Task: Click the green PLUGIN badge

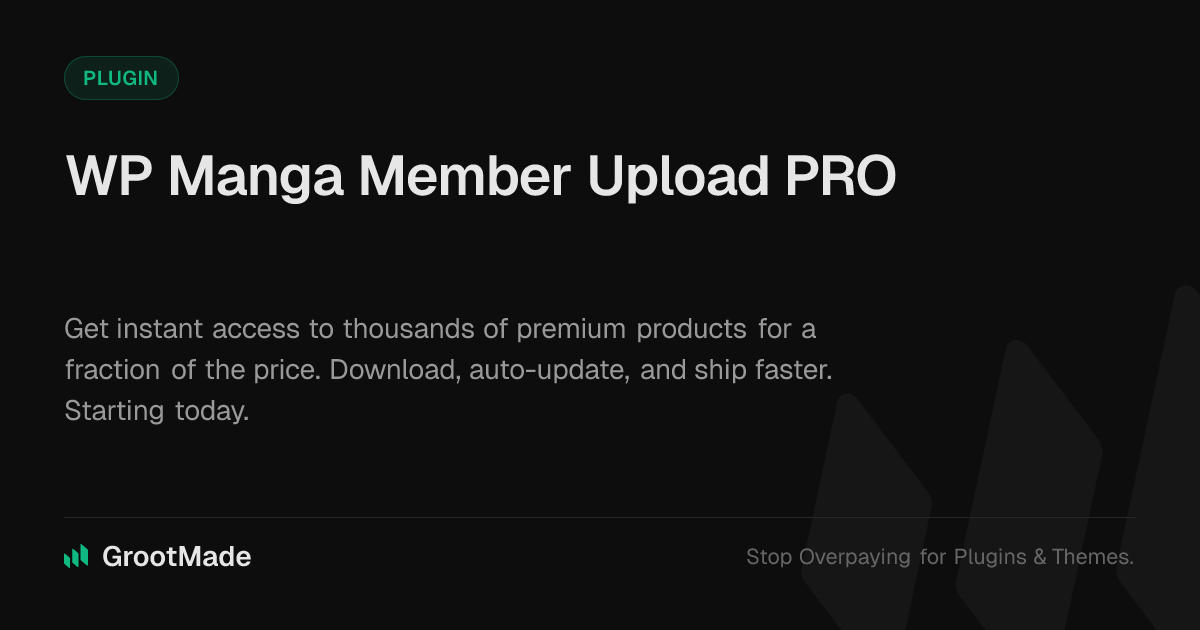Action: (121, 78)
